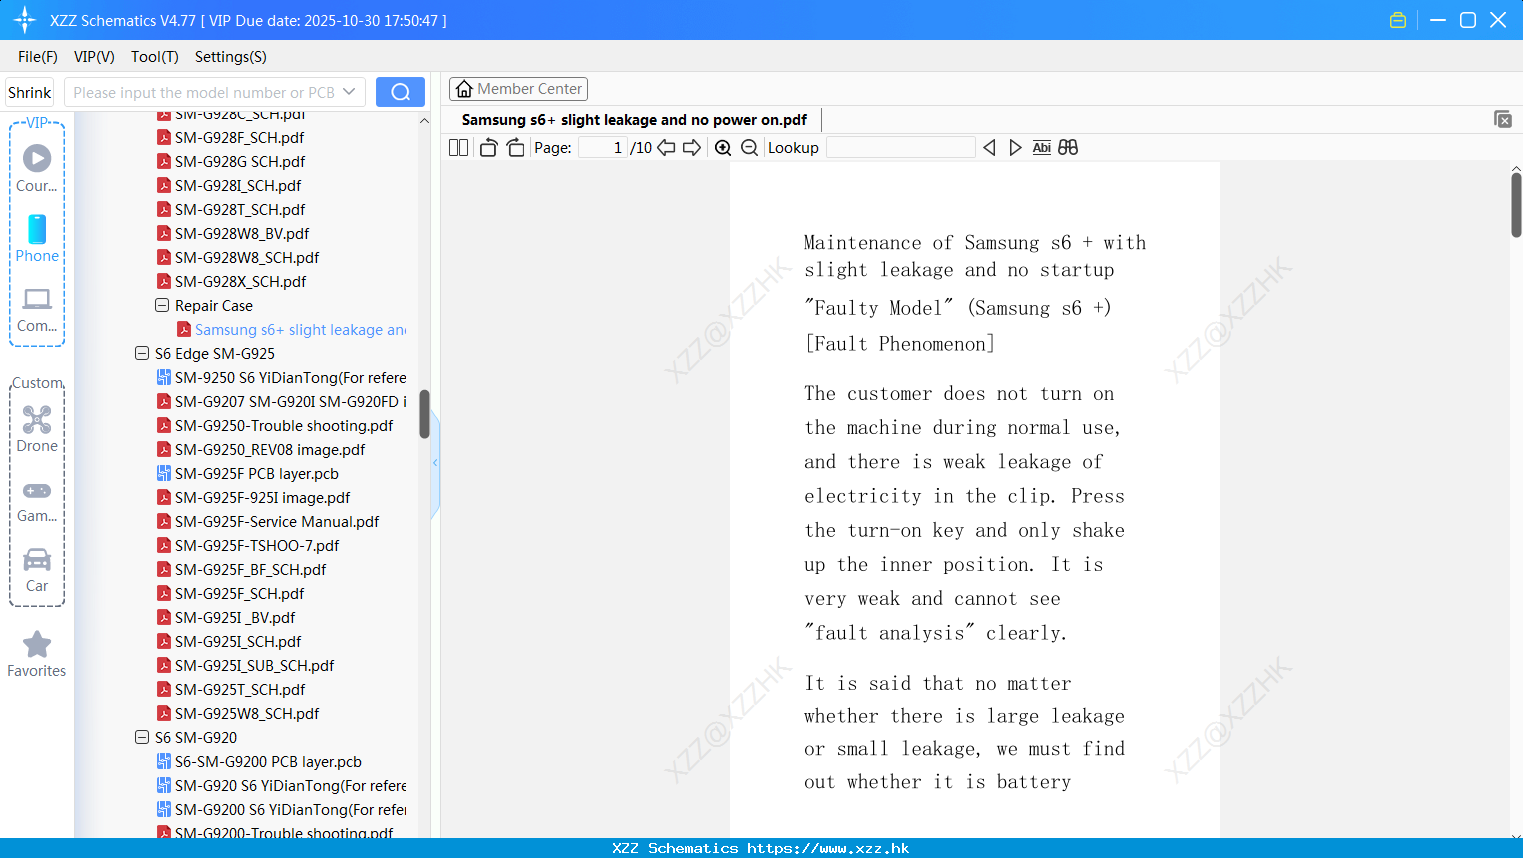Select the Samsung s6+ slight leakage tab

tap(634, 120)
